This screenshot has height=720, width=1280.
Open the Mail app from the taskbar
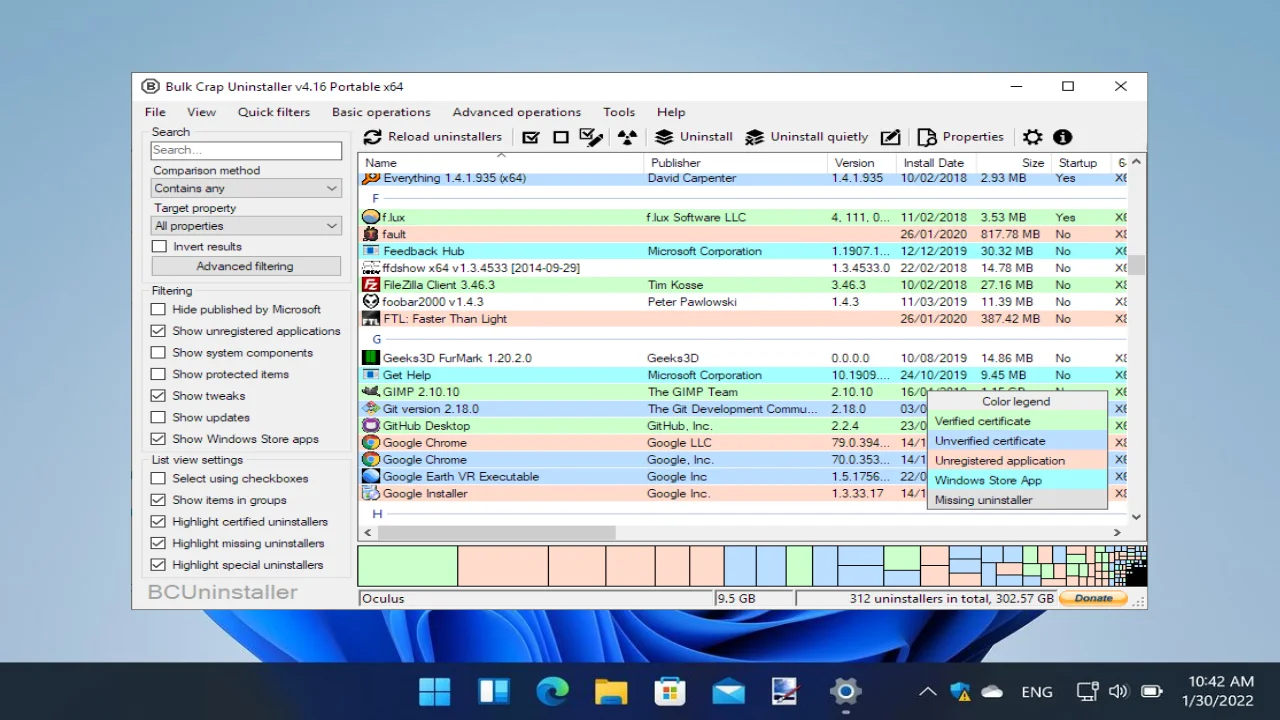(x=728, y=691)
